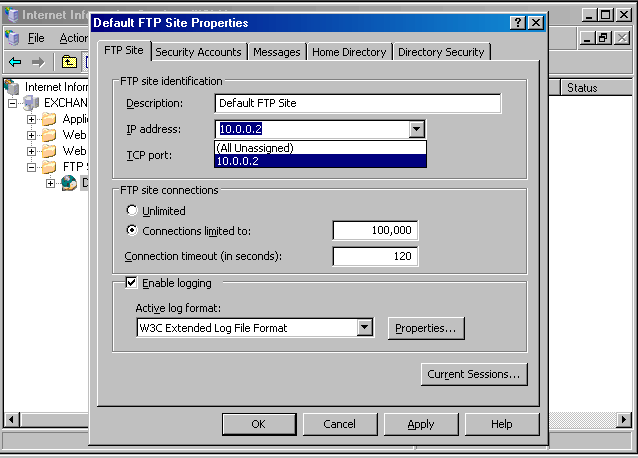Click the Up One Level folder icon
638x458 pixels.
[x=69, y=62]
